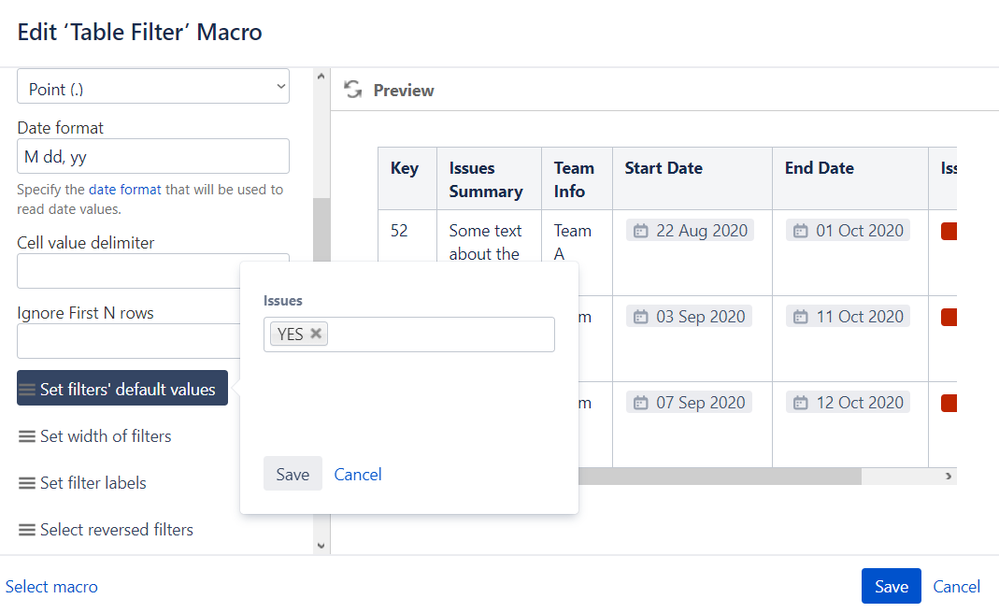Click the Date format input field
The height and width of the screenshot is (612, 999).
pos(153,156)
